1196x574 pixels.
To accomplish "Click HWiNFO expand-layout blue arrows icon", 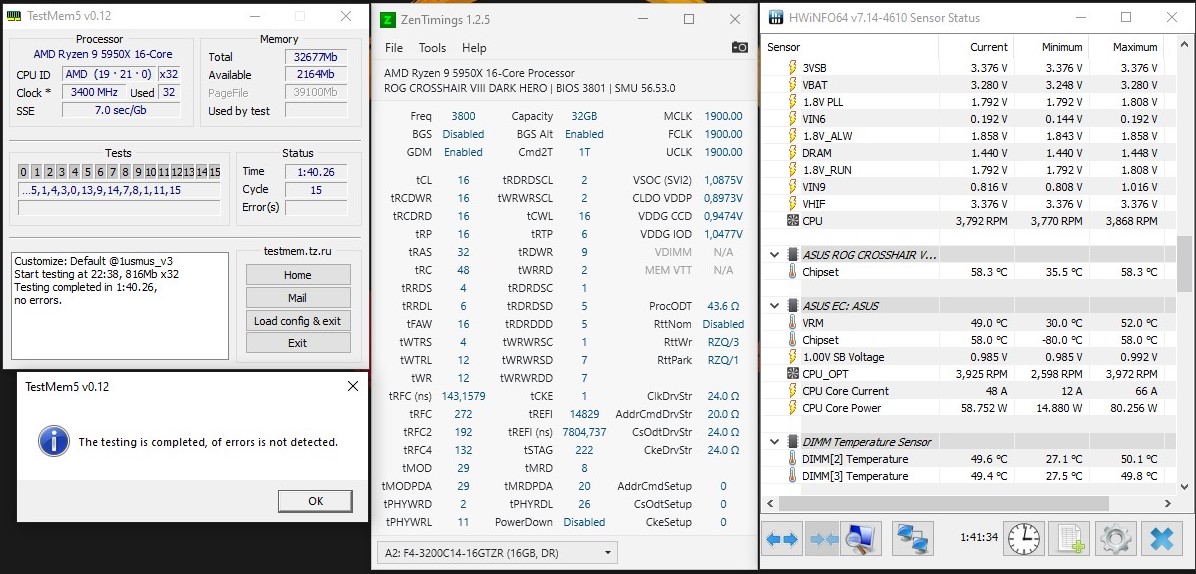I will coord(782,540).
